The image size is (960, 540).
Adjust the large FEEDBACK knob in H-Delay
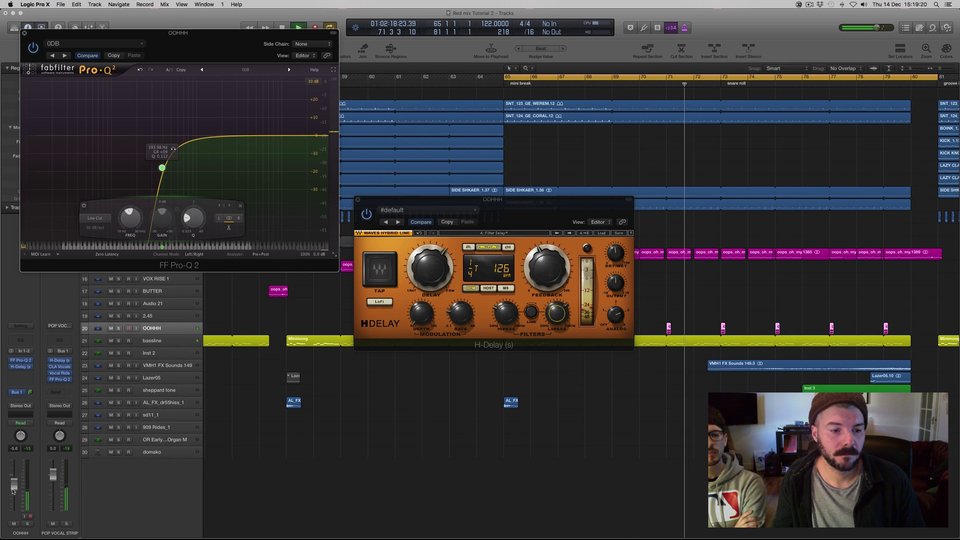(547, 268)
